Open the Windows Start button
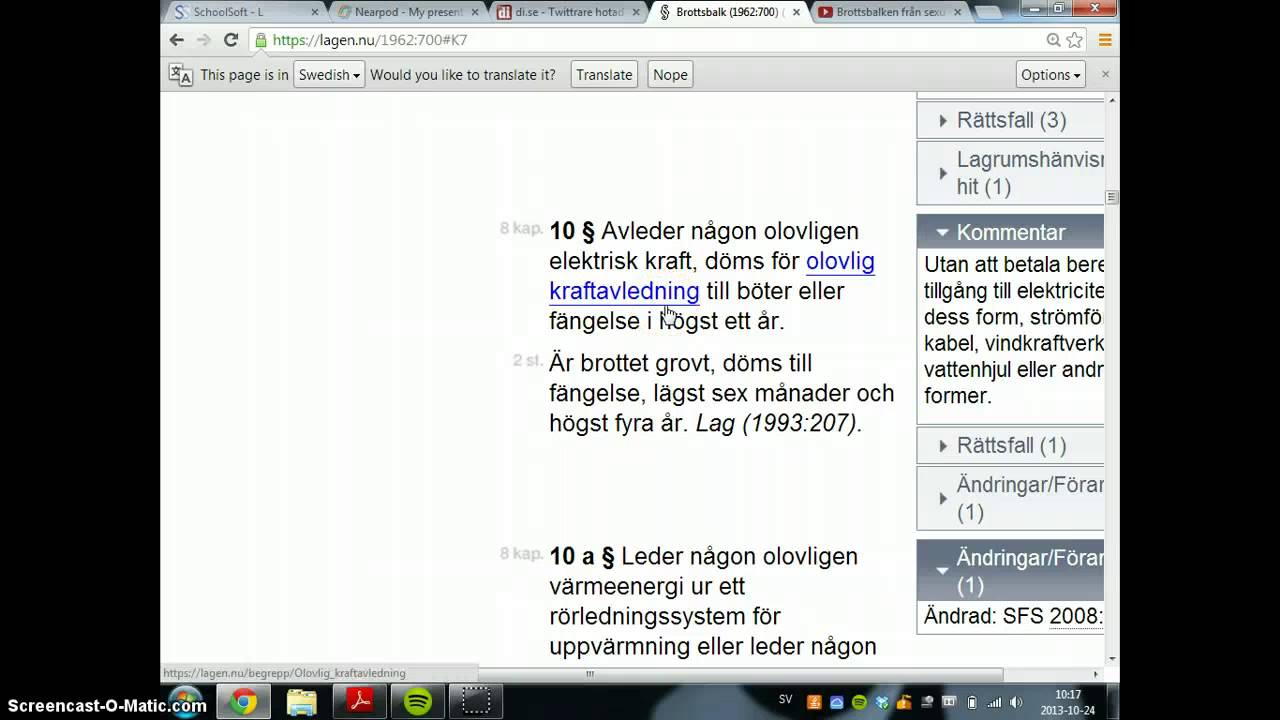The height and width of the screenshot is (720, 1280). point(187,701)
